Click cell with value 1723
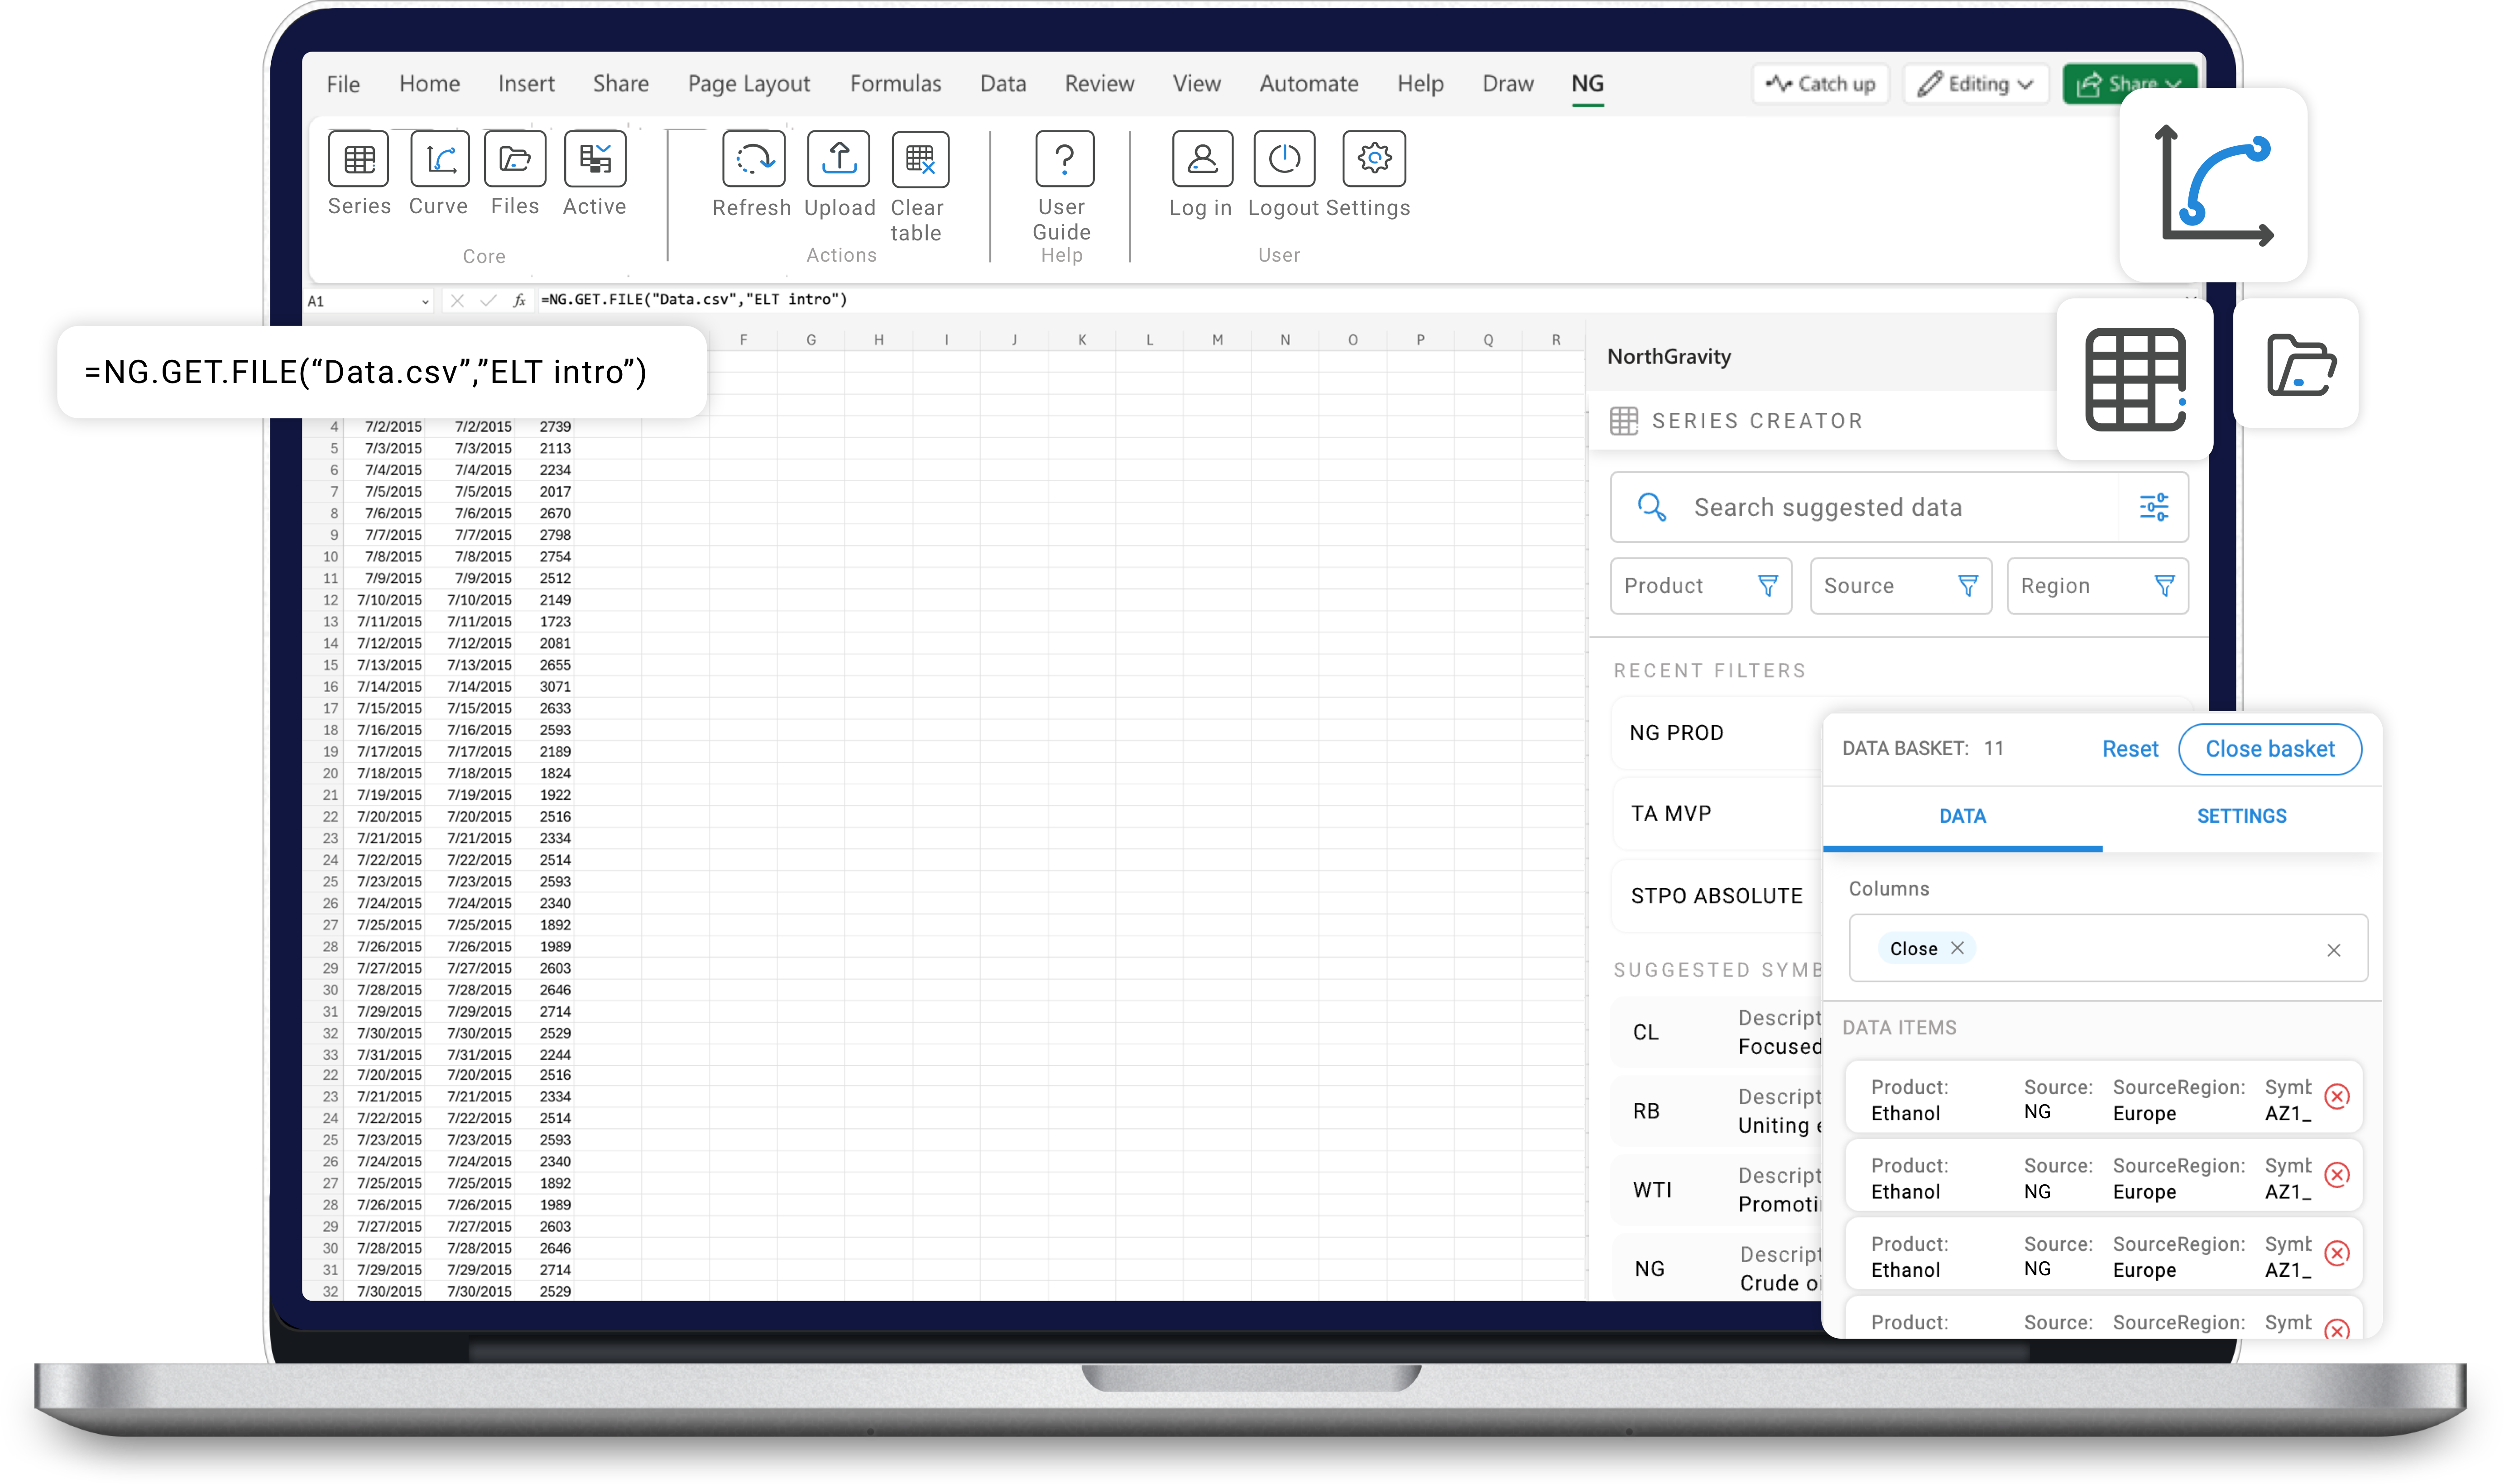The height and width of the screenshot is (1484, 2504). pyautogui.click(x=555, y=622)
